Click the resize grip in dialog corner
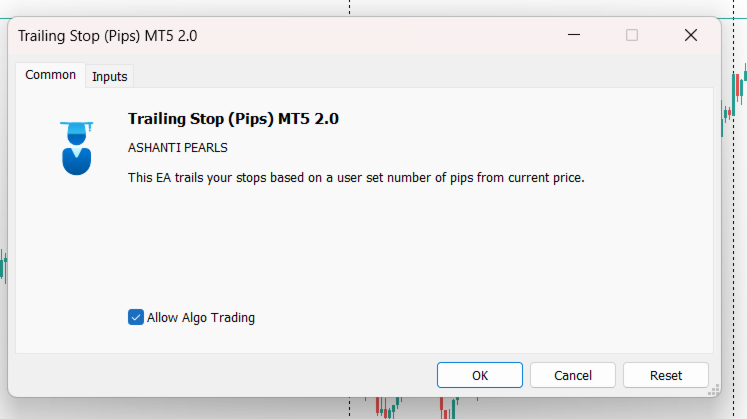 point(713,390)
